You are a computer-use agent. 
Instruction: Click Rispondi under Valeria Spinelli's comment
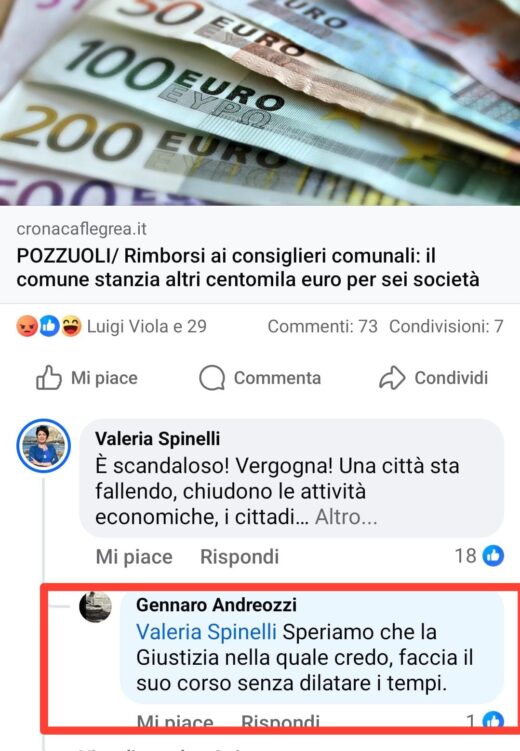click(x=239, y=557)
